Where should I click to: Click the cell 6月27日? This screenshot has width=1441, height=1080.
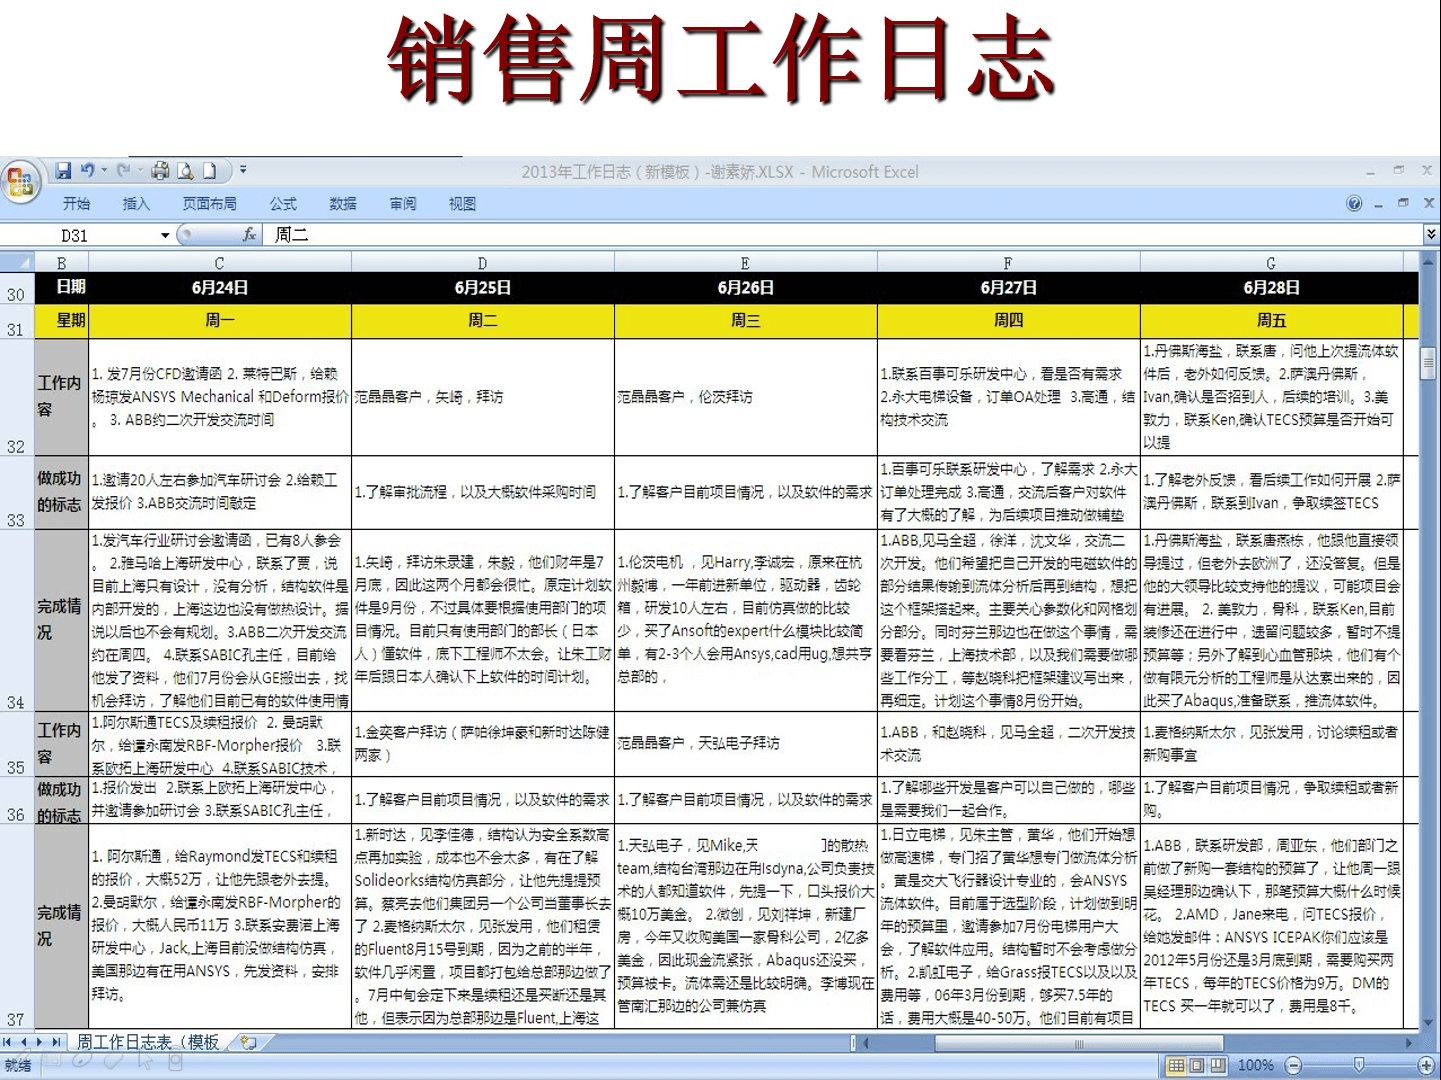coord(1009,288)
